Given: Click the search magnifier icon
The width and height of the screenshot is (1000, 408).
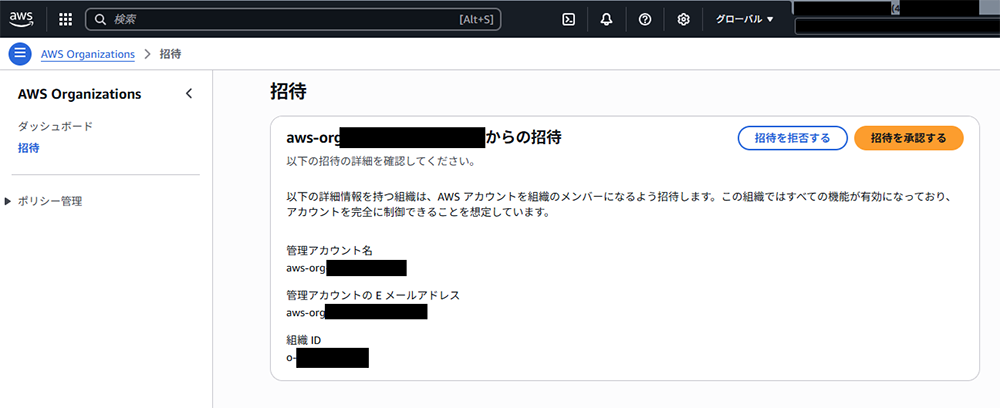Looking at the screenshot, I should (100, 19).
